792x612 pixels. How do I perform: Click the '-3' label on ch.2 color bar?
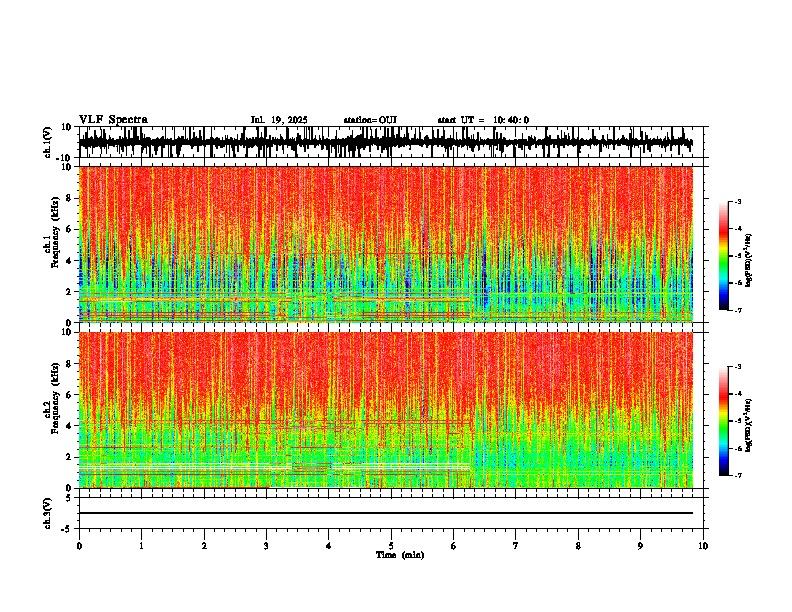point(737,367)
